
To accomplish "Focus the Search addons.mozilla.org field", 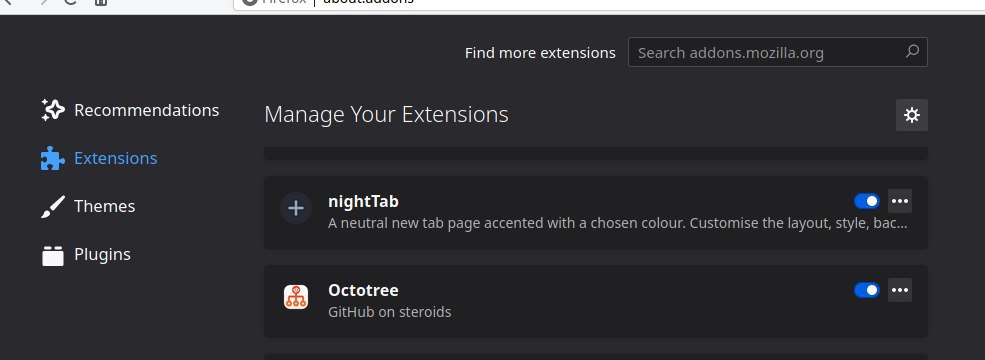I will [x=778, y=52].
